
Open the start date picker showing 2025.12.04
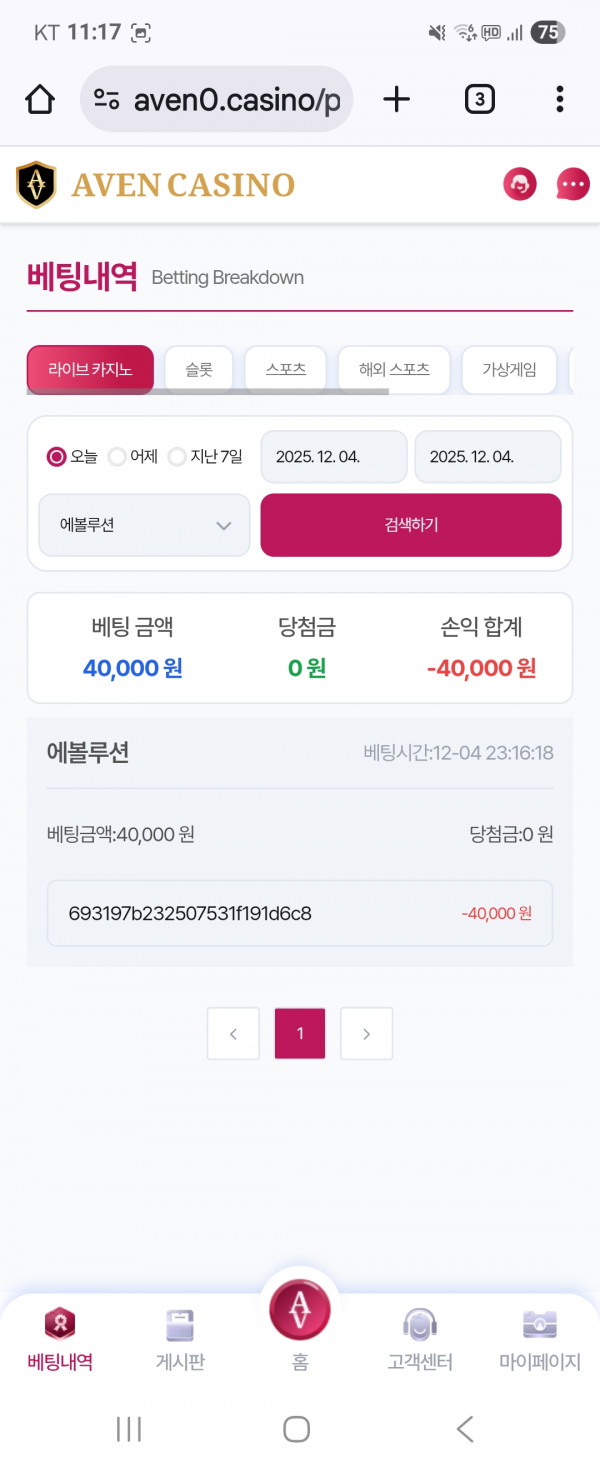point(333,457)
